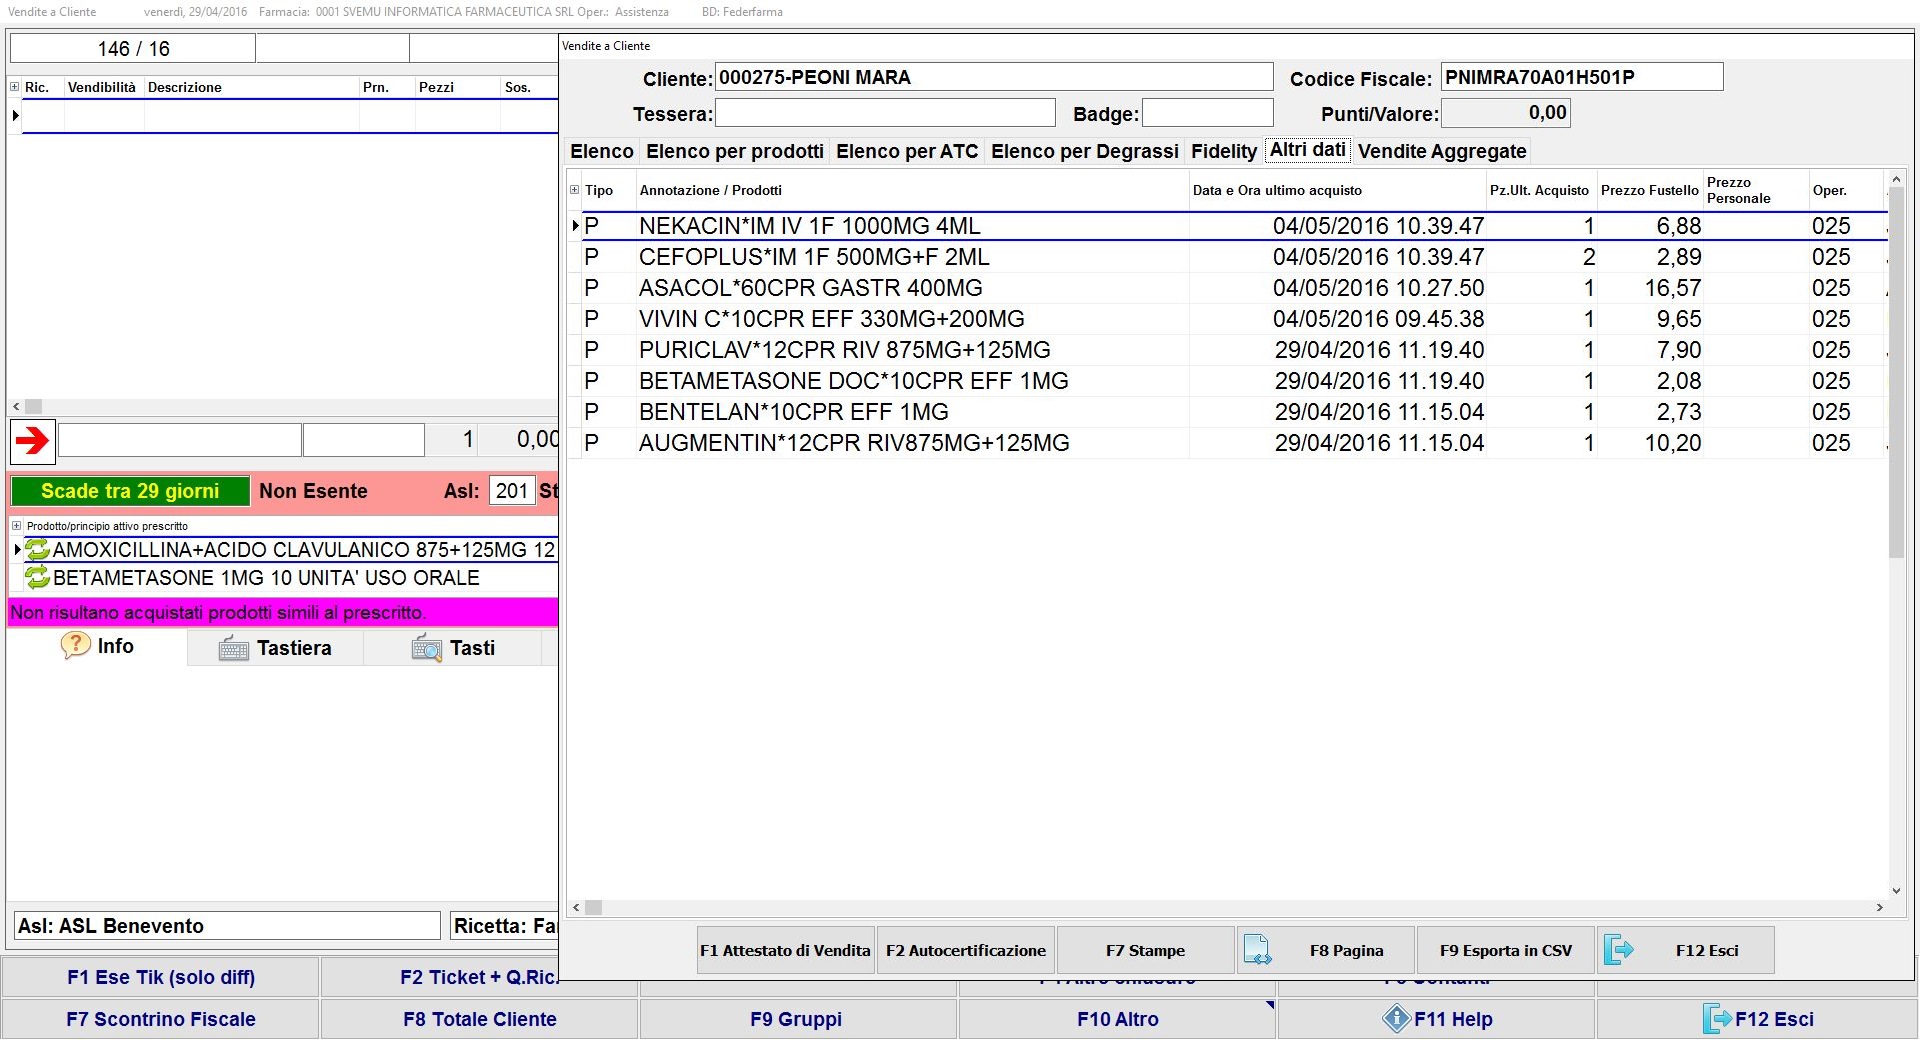Image resolution: width=1920 pixels, height=1040 pixels.
Task: Expand Prodotto/principio attivo prescritto header box
Action: 16,526
